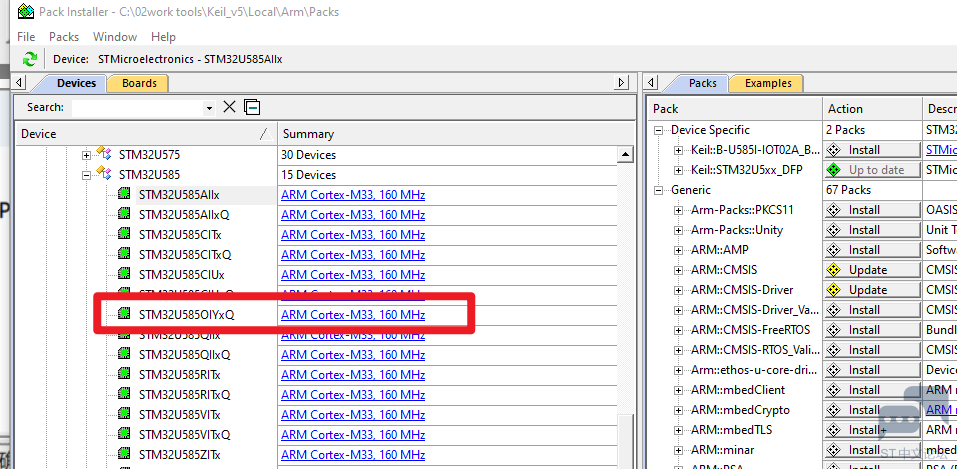Select the chip icon beside STM32U585AIIxQ
This screenshot has width=957, height=469.
(x=125, y=215)
